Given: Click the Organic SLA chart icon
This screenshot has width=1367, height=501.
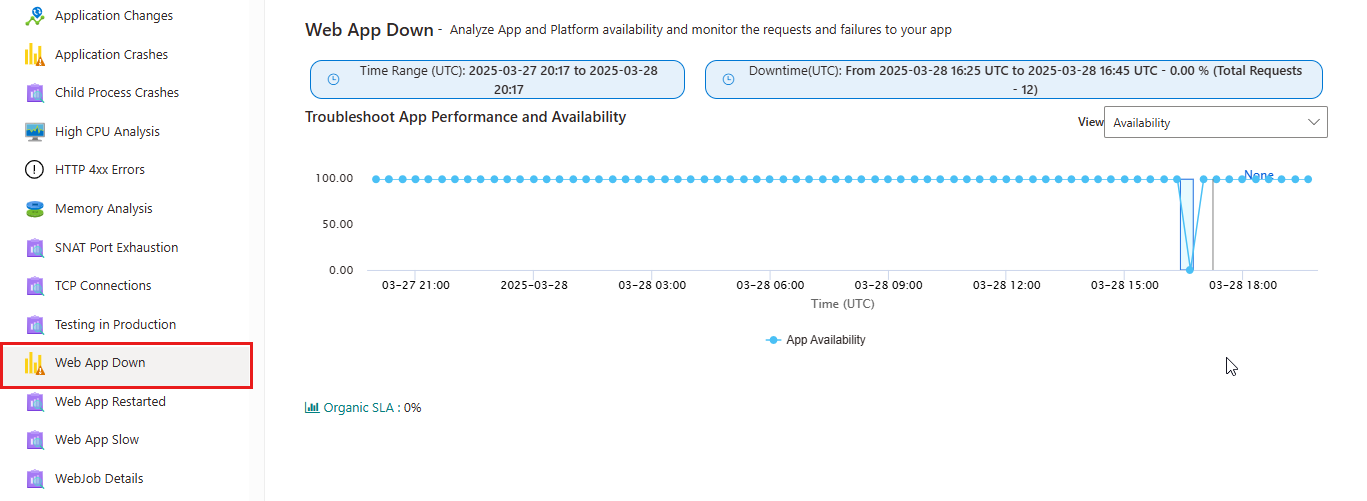Looking at the screenshot, I should pos(312,408).
